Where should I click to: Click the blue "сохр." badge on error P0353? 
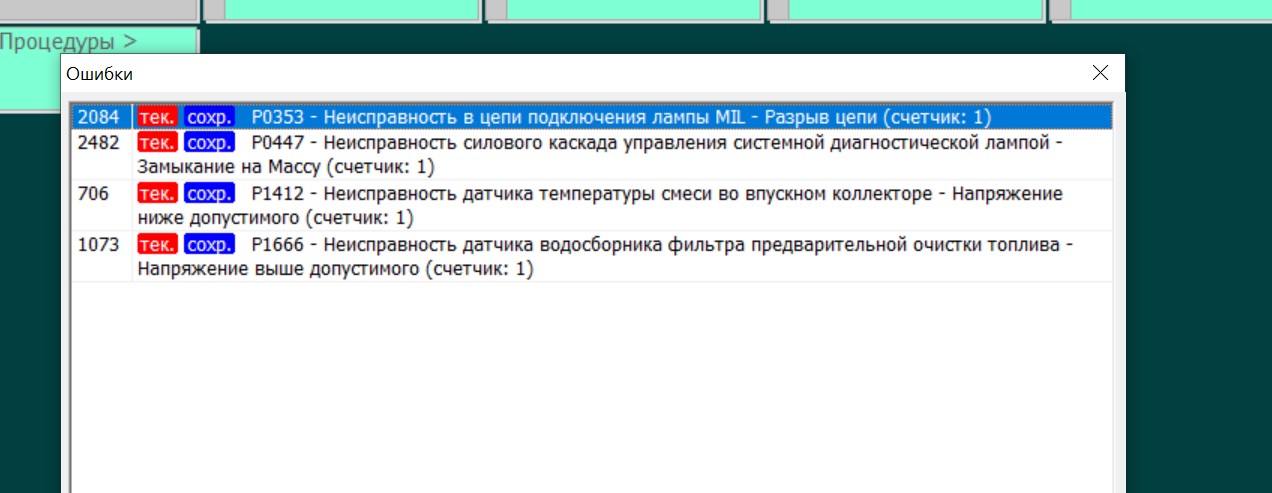pyautogui.click(x=209, y=117)
